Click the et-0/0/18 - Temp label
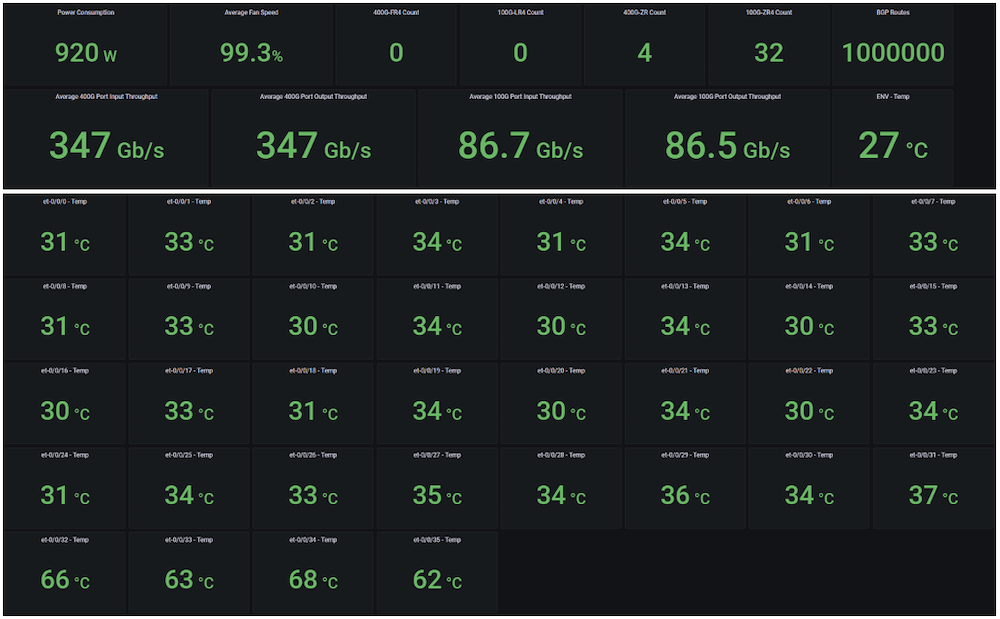Image resolution: width=1000 pixels, height=619 pixels. 313,370
